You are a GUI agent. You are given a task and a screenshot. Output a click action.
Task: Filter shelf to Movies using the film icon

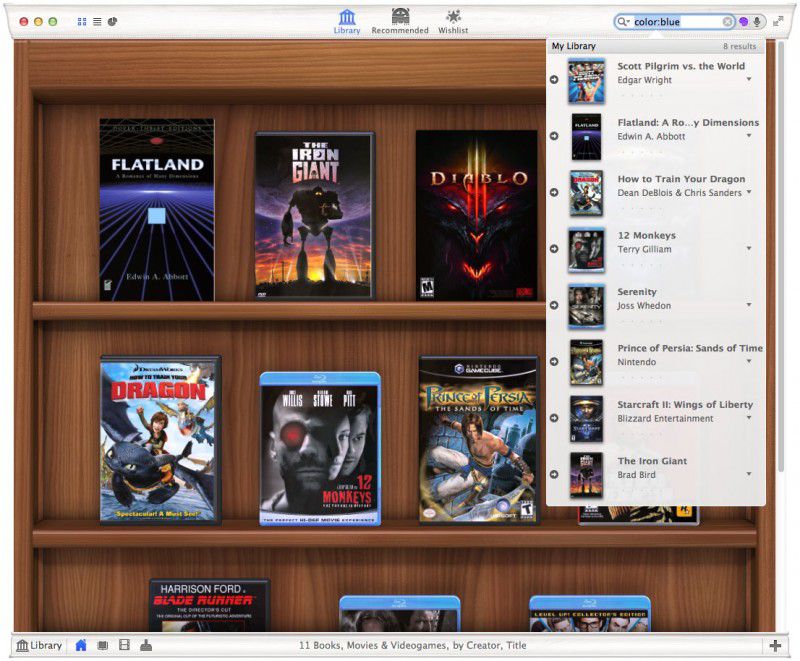pyautogui.click(x=125, y=646)
